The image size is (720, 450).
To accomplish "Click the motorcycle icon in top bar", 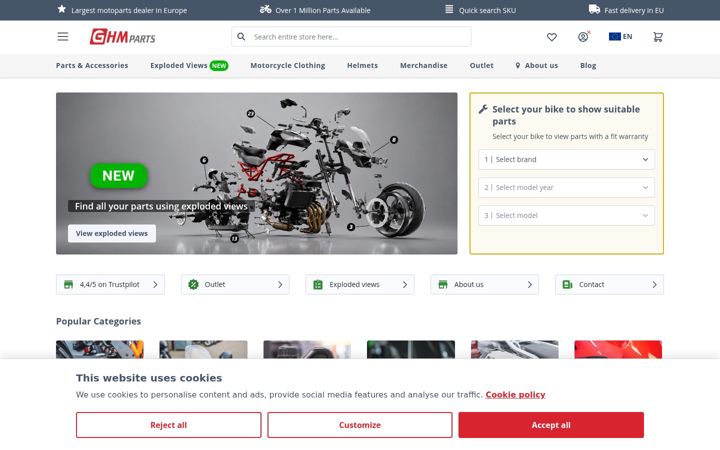I will point(265,9).
